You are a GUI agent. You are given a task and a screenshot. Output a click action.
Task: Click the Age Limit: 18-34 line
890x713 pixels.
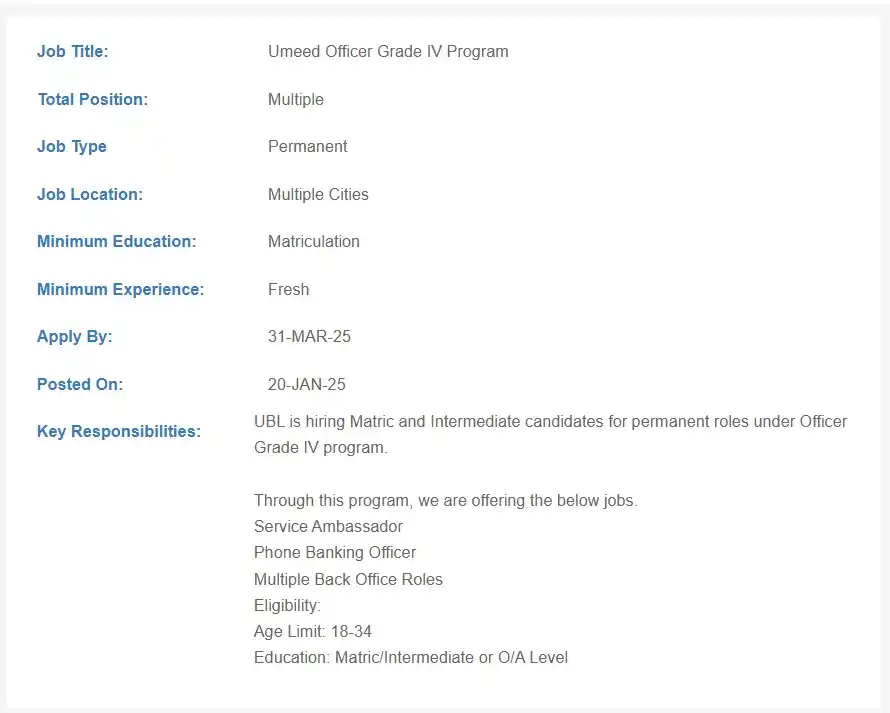(313, 632)
